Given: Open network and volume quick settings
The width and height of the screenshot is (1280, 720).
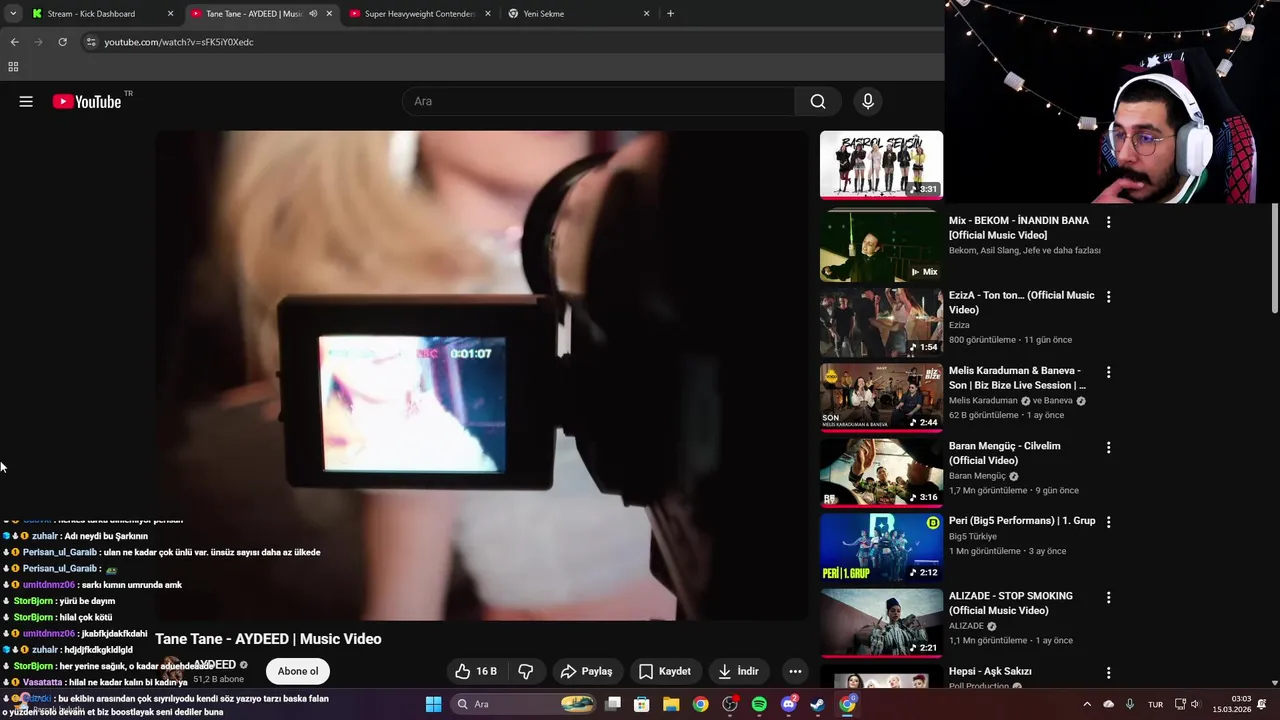Looking at the screenshot, I should 1189,704.
